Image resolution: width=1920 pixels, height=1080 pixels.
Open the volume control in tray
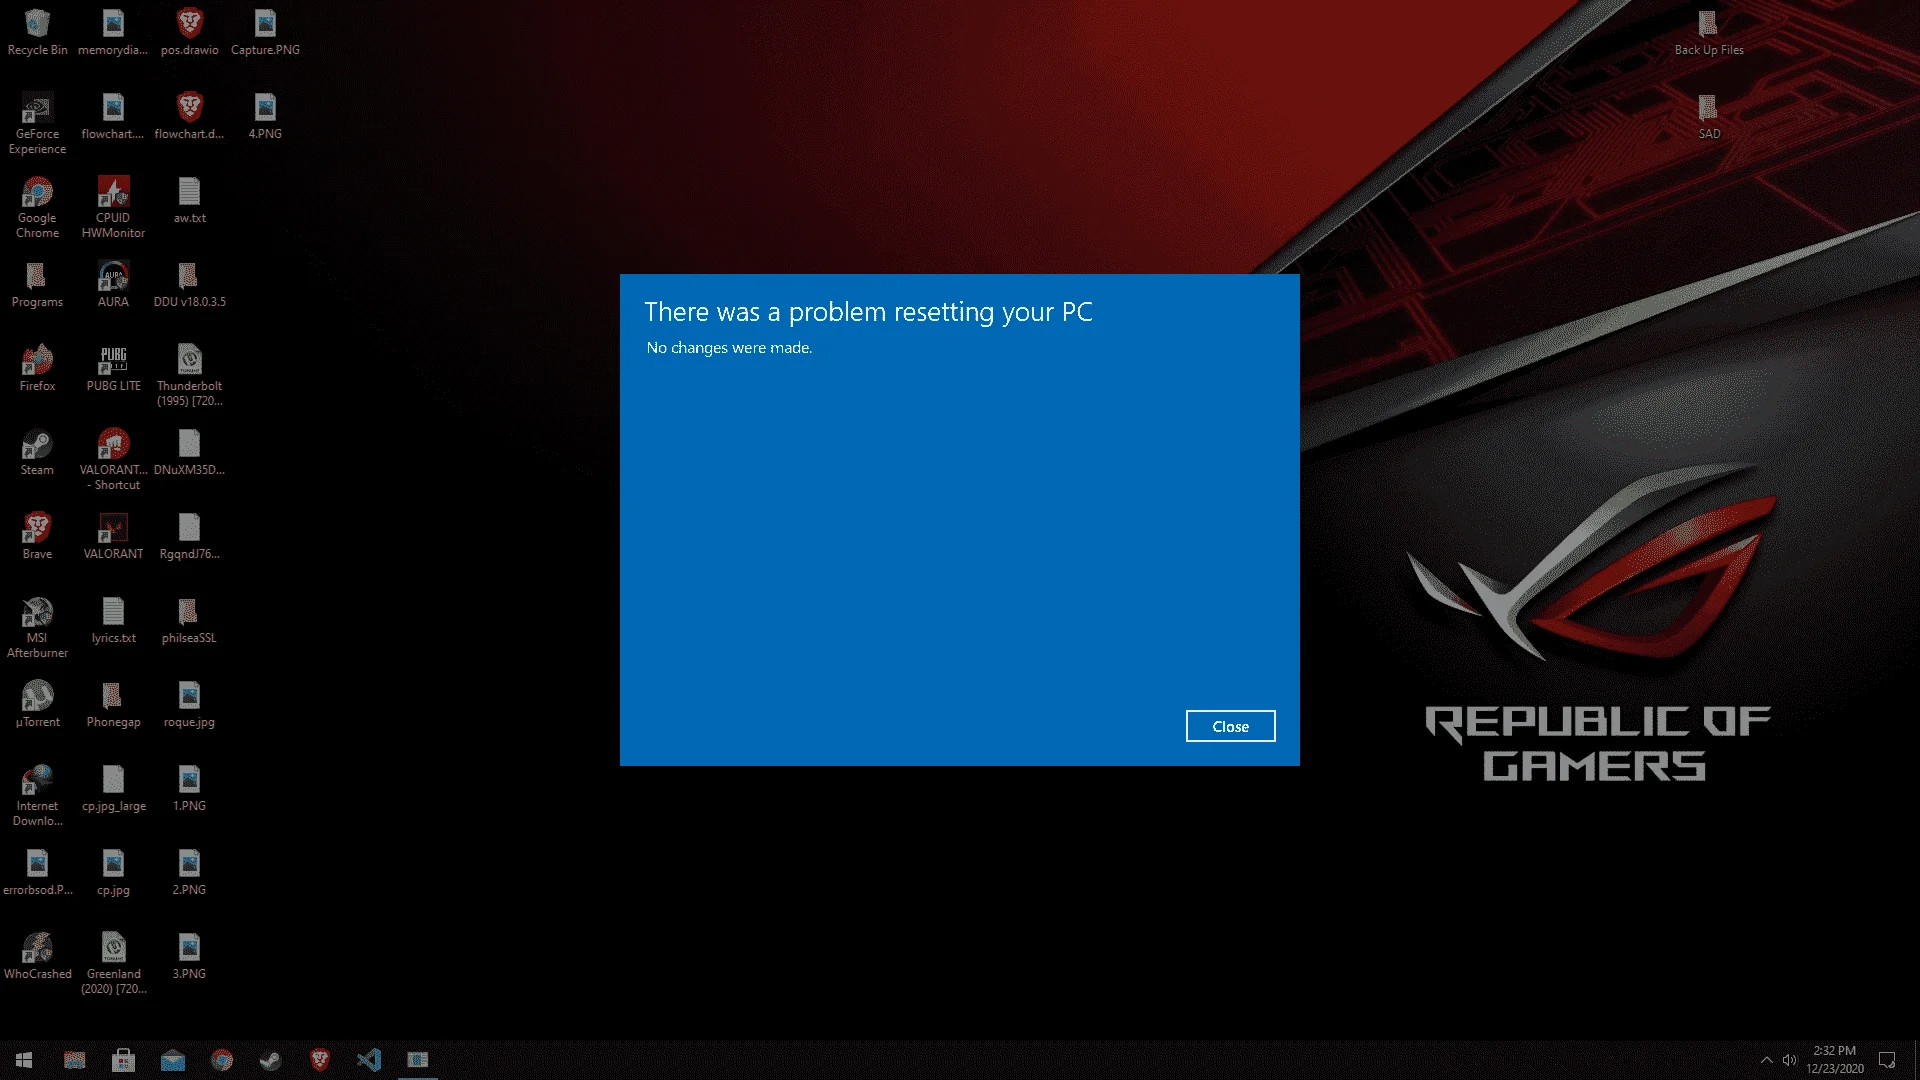1790,1060
